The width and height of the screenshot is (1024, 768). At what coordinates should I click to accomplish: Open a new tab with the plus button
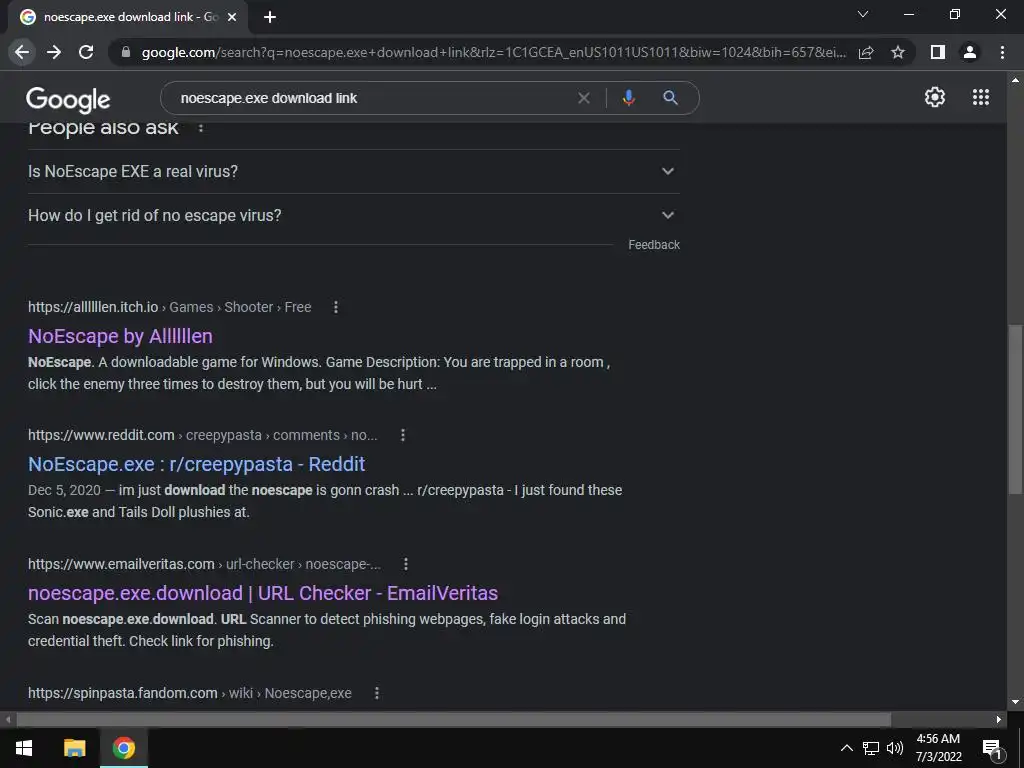coord(270,17)
